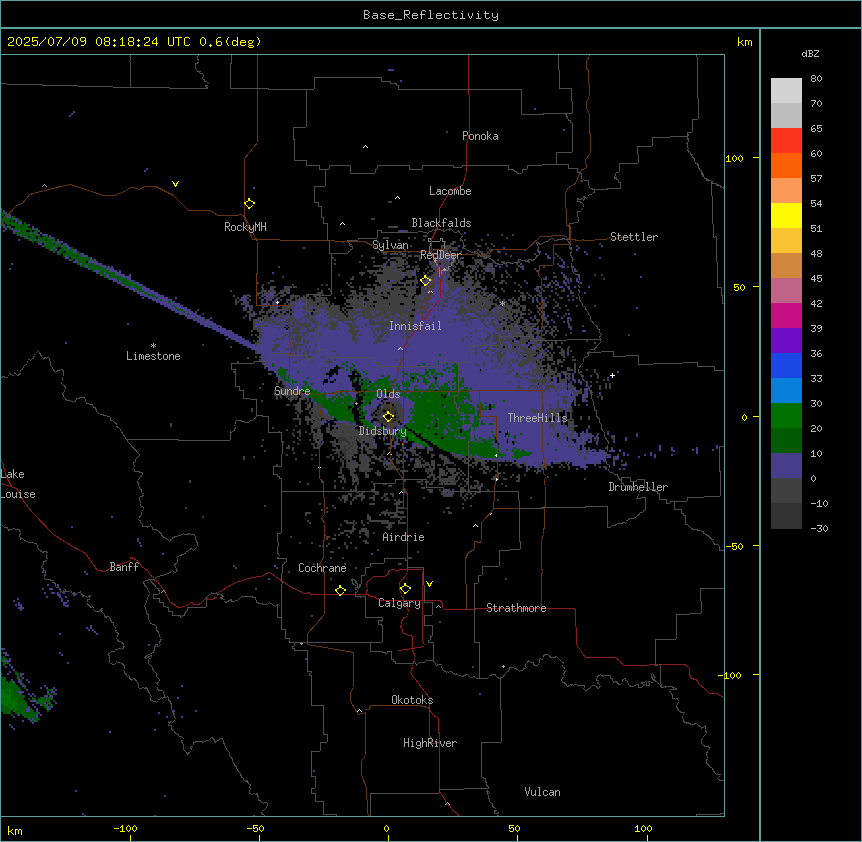Click the Didsbury label
The width and height of the screenshot is (862, 842).
(x=383, y=431)
